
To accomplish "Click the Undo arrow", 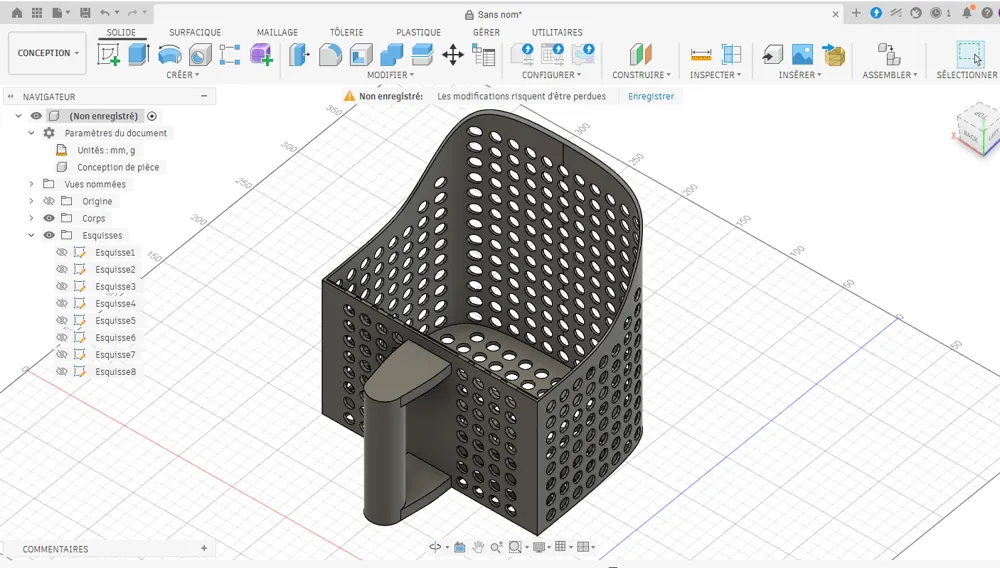I will (x=105, y=13).
